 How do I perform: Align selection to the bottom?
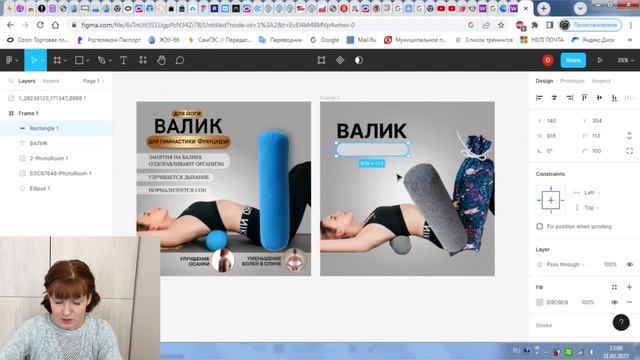614,98
